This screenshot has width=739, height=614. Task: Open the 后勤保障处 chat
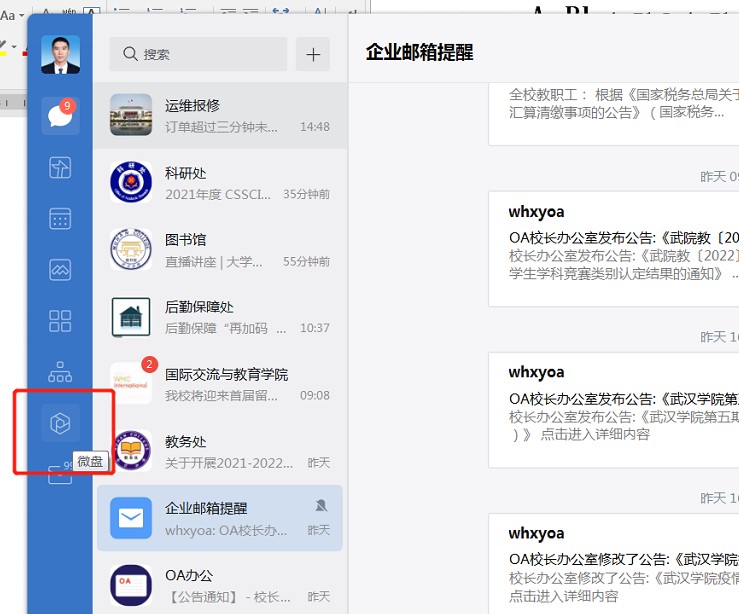pyautogui.click(x=220, y=317)
